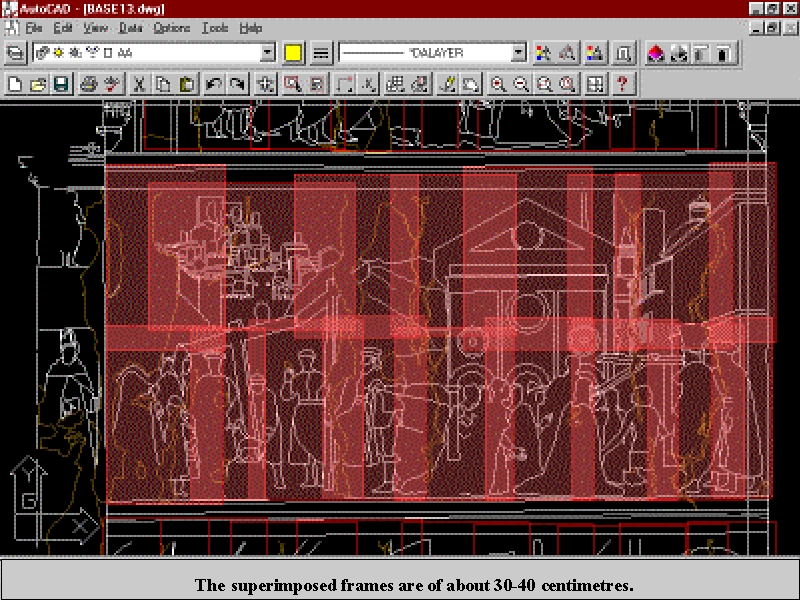Click the AutoCAD document icon in menu bar
The height and width of the screenshot is (600, 800).
(12, 28)
